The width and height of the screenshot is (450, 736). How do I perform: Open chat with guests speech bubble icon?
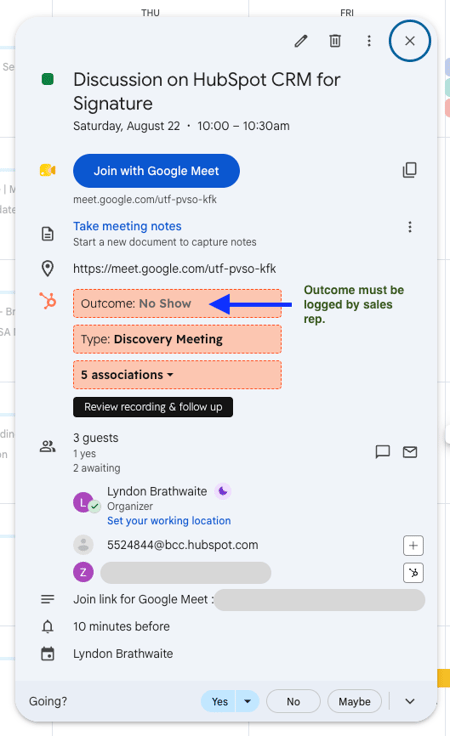[383, 452]
